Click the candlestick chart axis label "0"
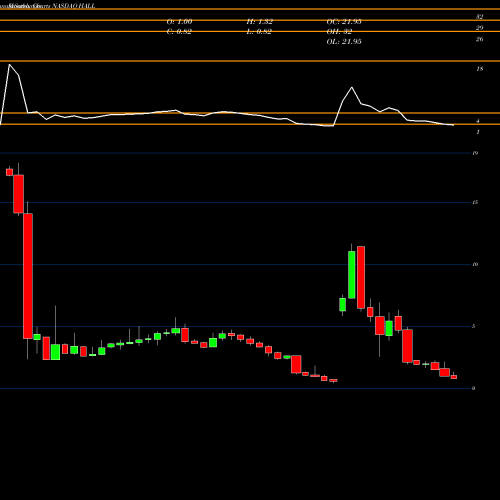The height and width of the screenshot is (500, 500). click(473, 388)
